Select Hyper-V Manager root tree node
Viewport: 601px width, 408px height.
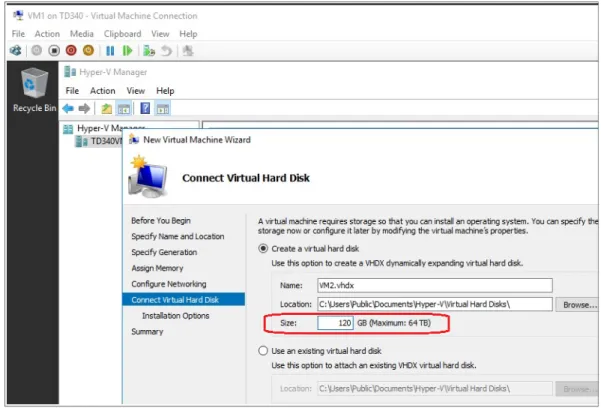coord(104,128)
